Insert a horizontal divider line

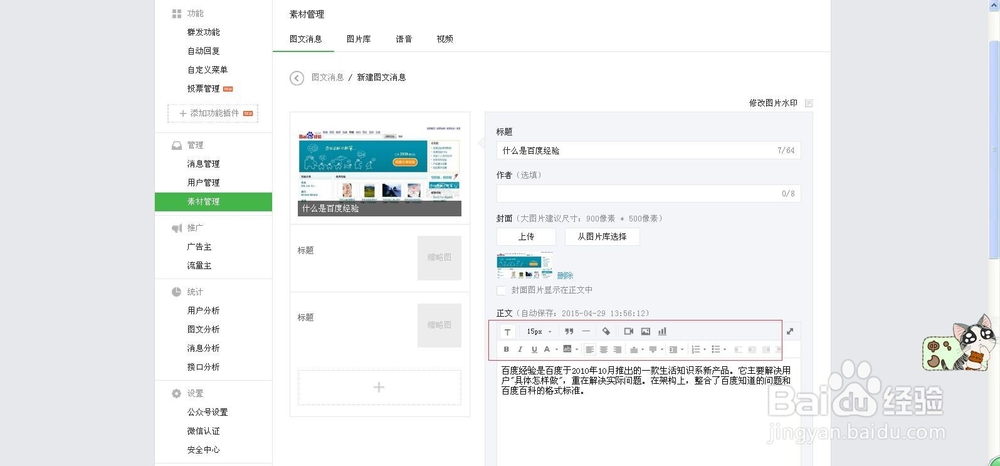(586, 331)
